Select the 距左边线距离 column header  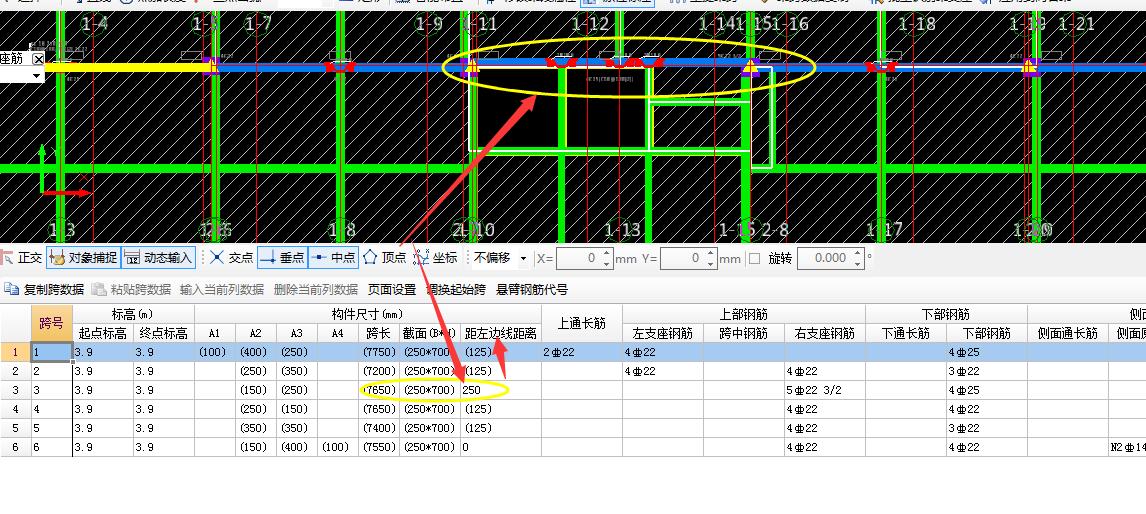coord(501,333)
